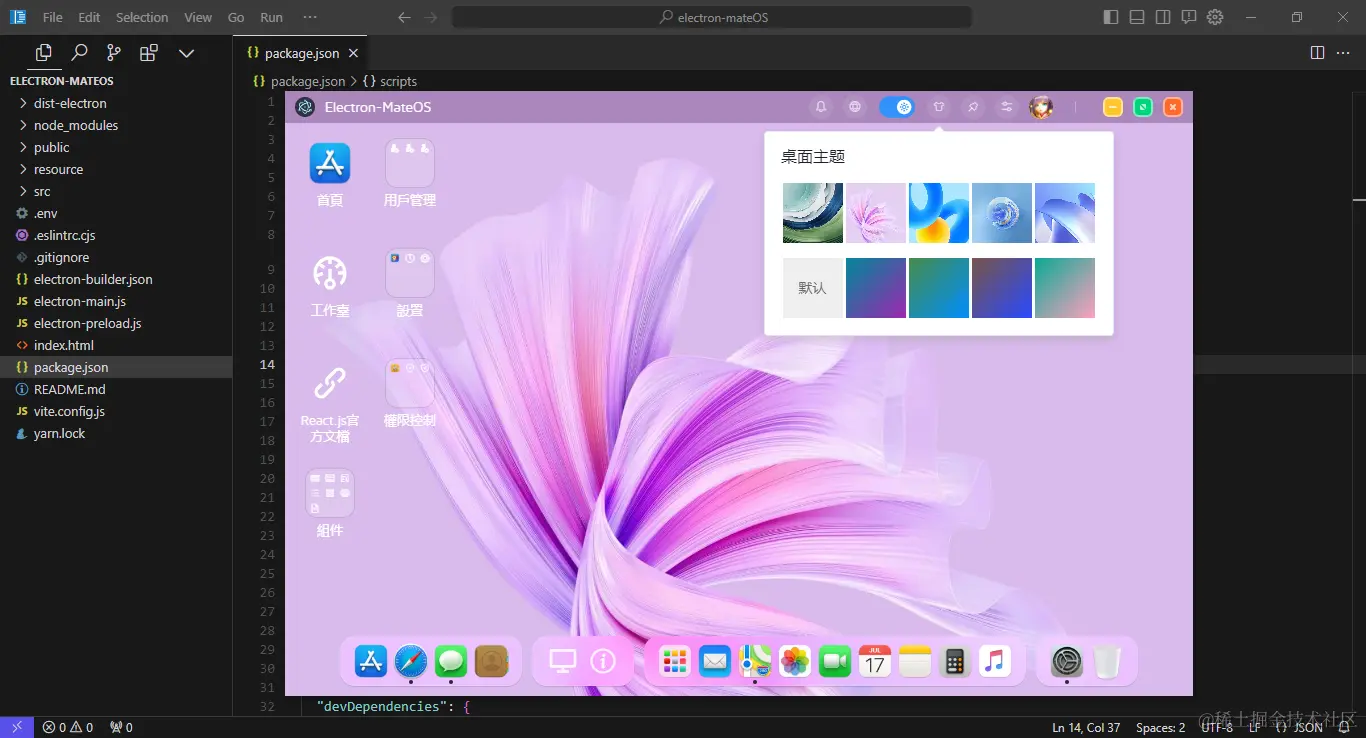Open the Run menu in VS Code
This screenshot has height=738, width=1366.
[x=270, y=16]
